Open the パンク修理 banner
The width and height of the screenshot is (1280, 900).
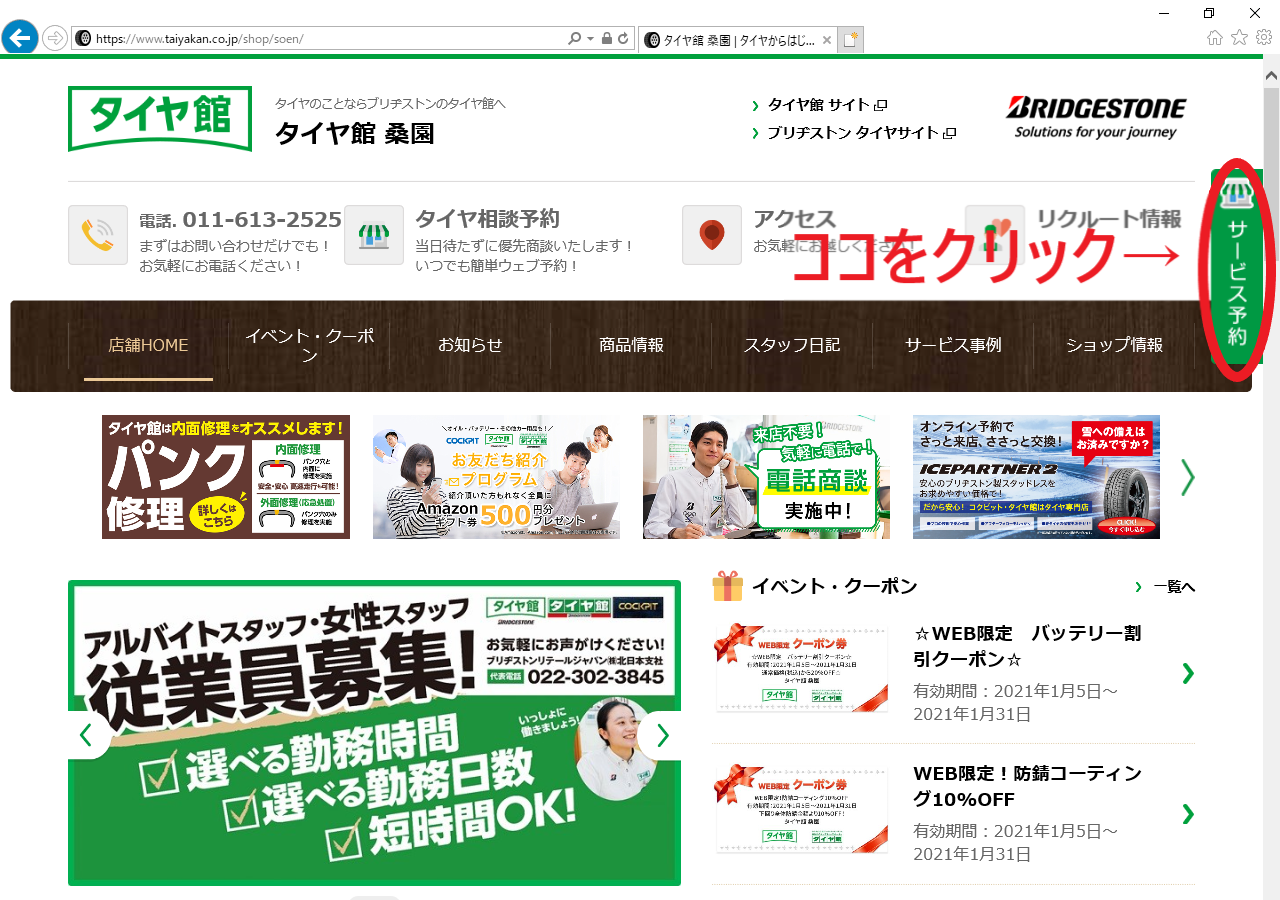pos(226,477)
